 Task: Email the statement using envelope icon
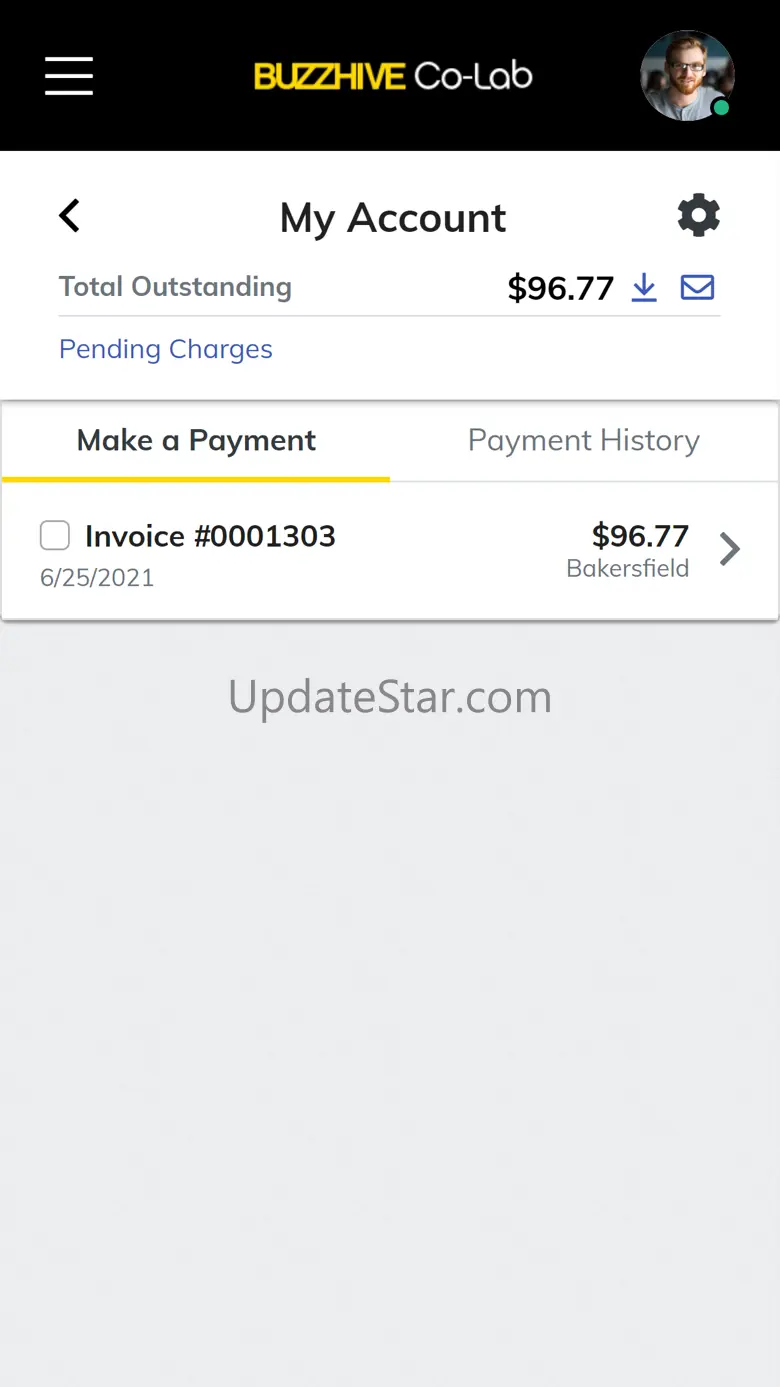tap(697, 288)
